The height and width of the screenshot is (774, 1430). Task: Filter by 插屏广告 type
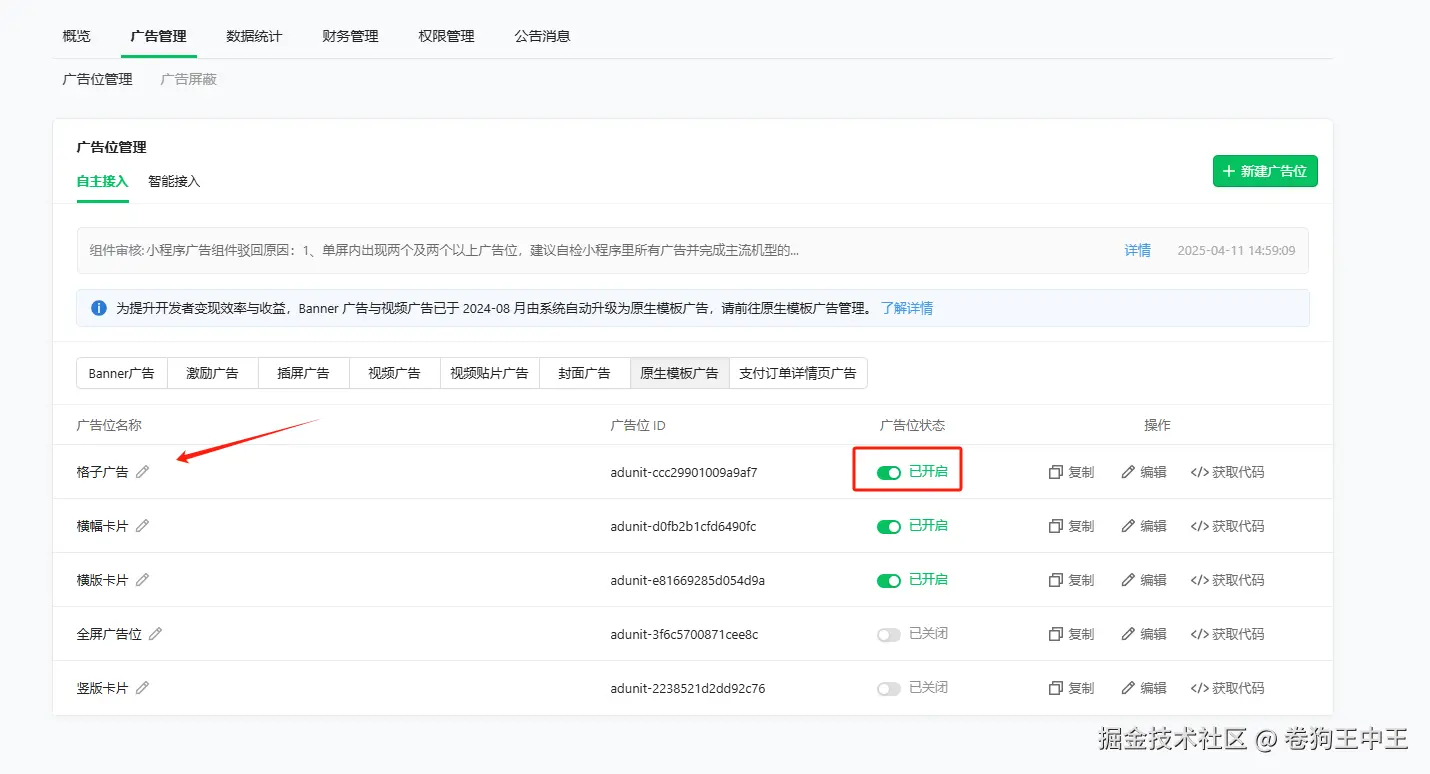coord(303,373)
